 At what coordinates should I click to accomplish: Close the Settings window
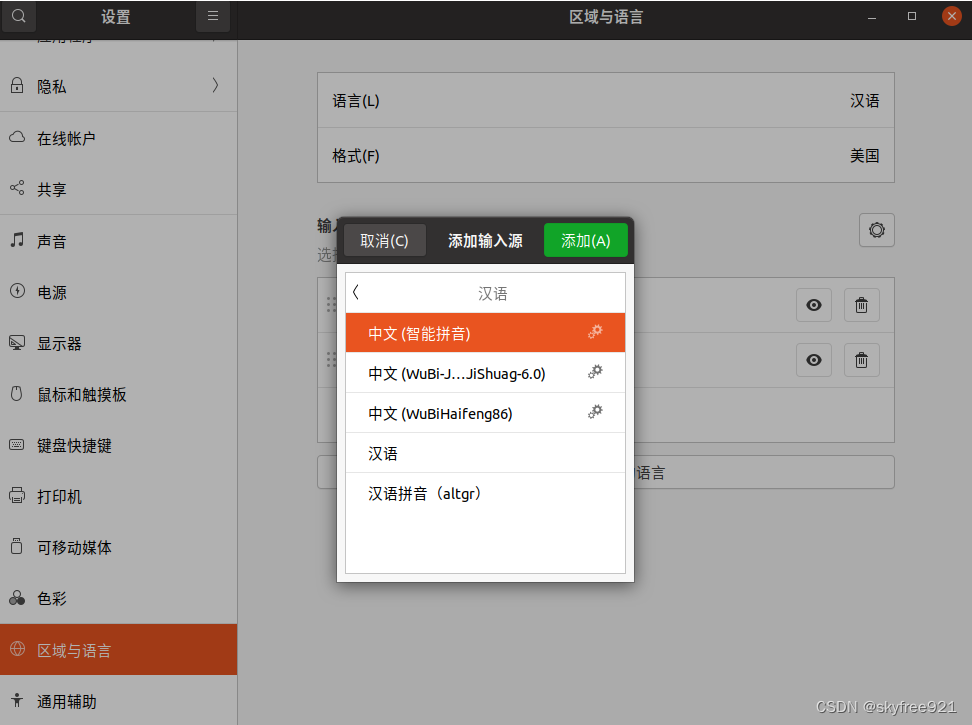point(952,16)
